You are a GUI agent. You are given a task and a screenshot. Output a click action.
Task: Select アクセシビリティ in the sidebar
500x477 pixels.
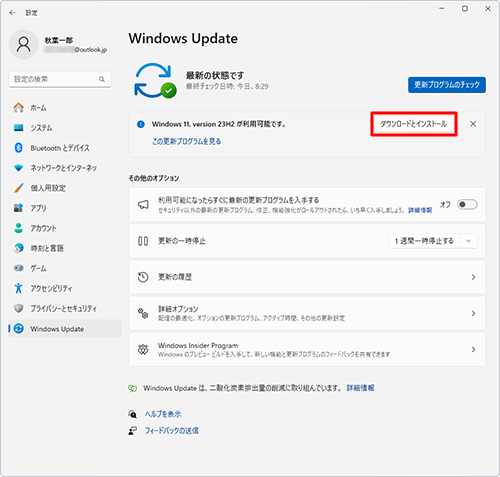pos(65,288)
